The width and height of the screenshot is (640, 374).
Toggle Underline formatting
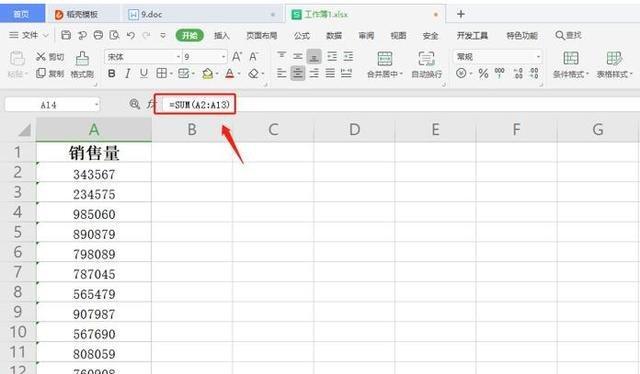tap(144, 73)
